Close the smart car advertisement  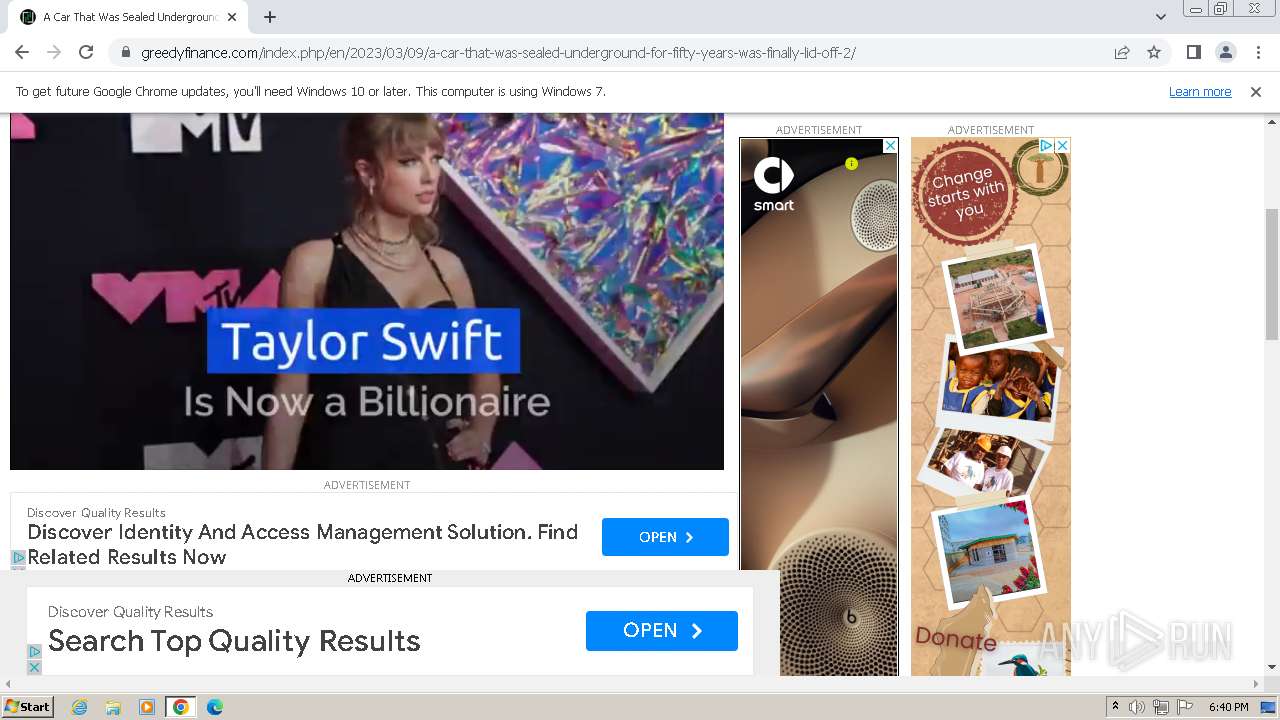pyautogui.click(x=890, y=146)
